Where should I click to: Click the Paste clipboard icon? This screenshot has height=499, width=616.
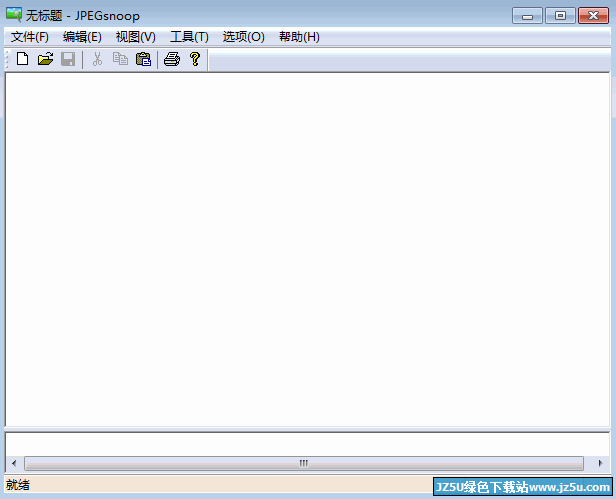coord(143,59)
